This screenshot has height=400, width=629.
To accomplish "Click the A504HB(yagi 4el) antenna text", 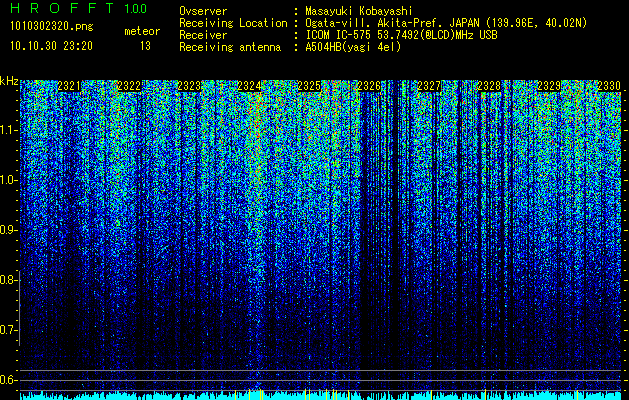I will tap(353, 47).
